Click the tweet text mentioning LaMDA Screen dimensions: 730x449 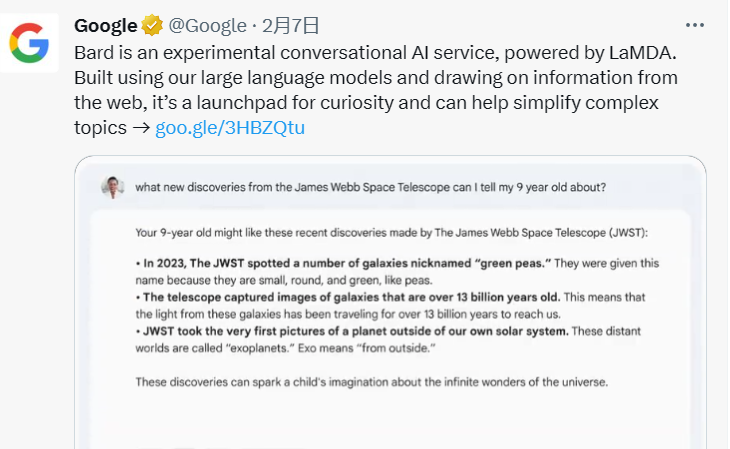[375, 53]
